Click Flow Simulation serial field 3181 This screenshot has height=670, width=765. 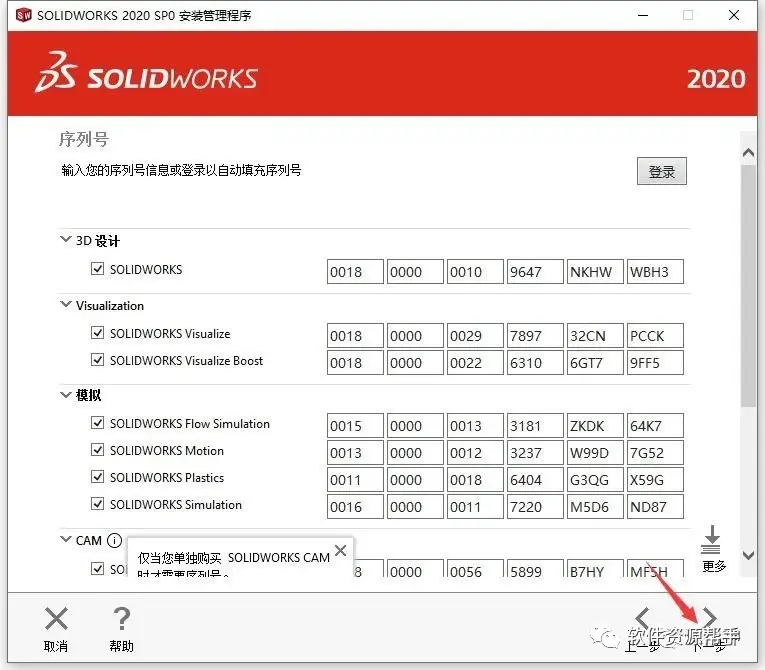coord(535,426)
